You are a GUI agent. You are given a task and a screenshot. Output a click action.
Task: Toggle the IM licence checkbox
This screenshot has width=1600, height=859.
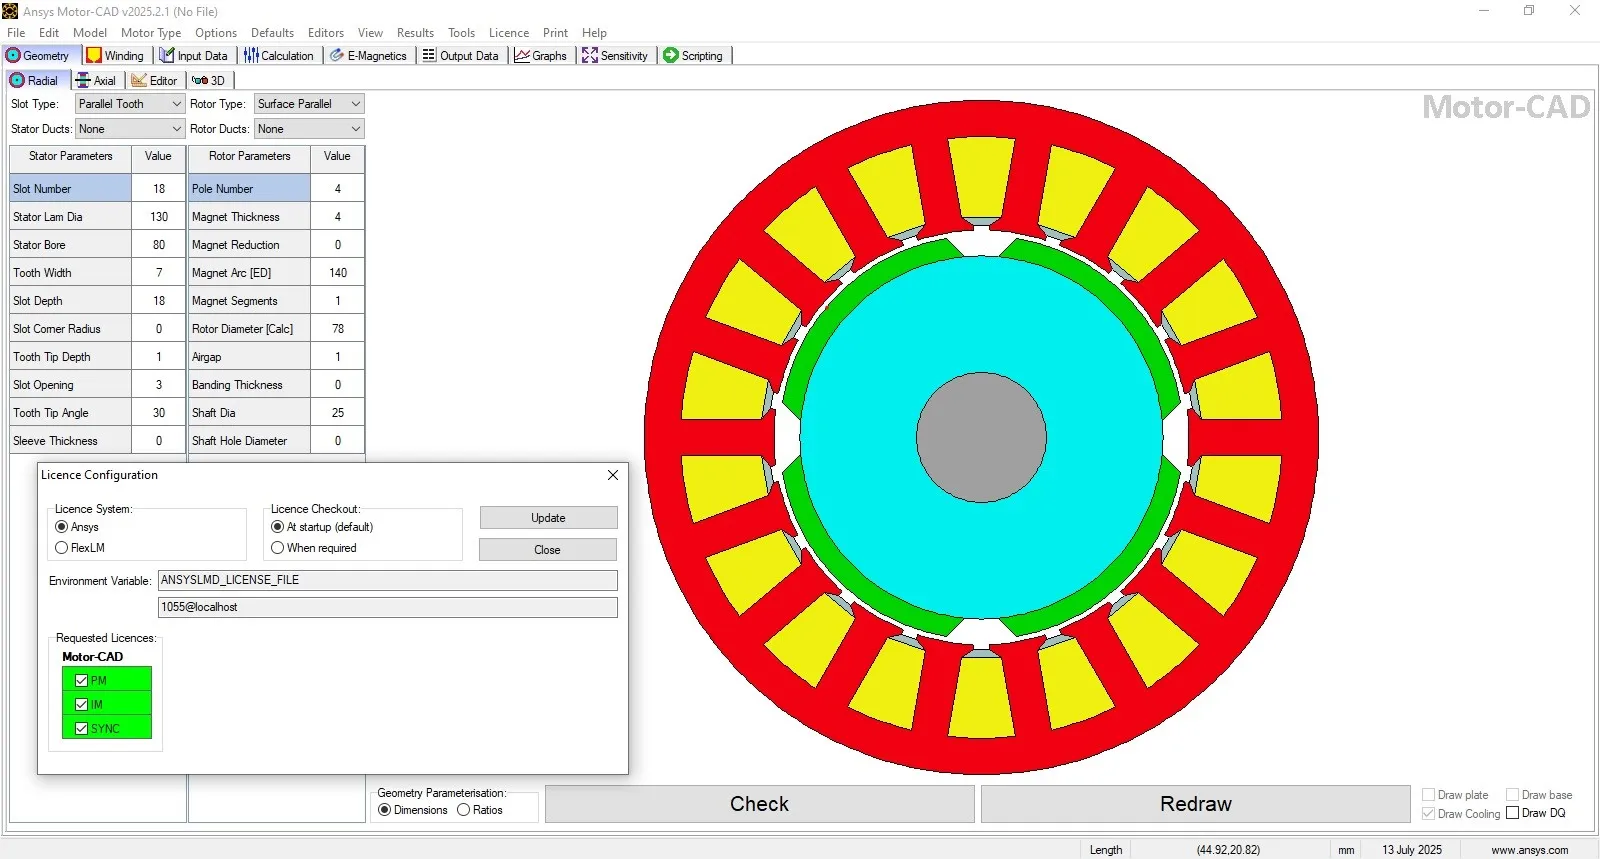82,705
